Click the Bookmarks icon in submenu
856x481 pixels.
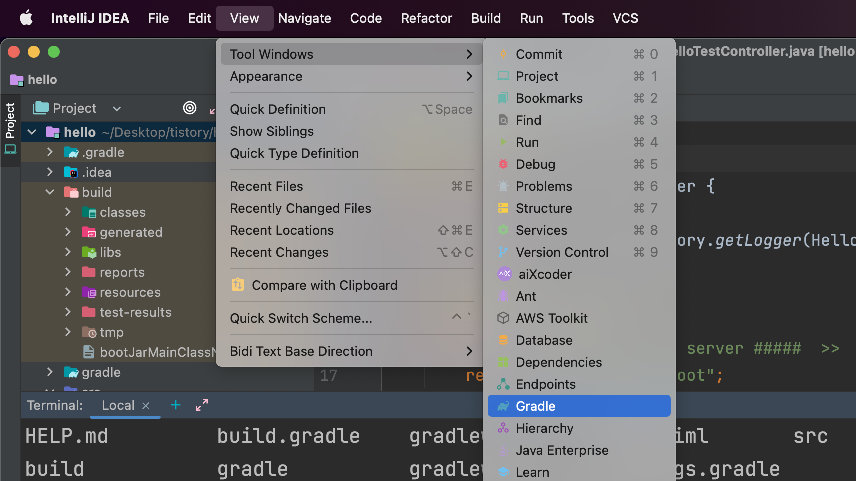(503, 98)
